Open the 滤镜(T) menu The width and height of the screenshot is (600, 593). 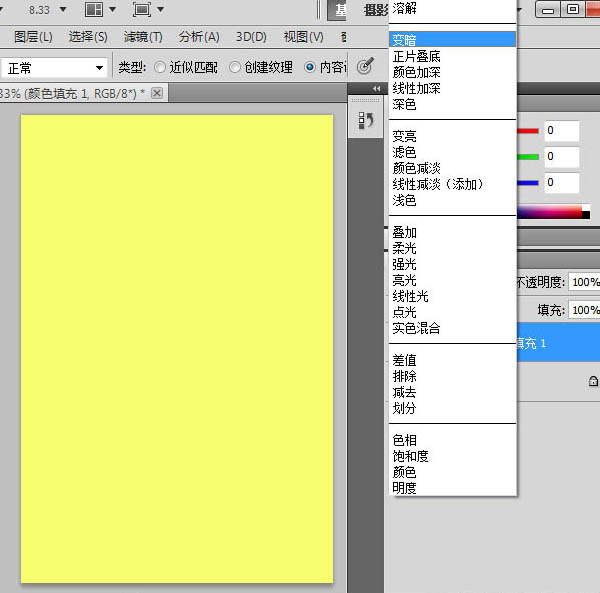click(x=142, y=37)
